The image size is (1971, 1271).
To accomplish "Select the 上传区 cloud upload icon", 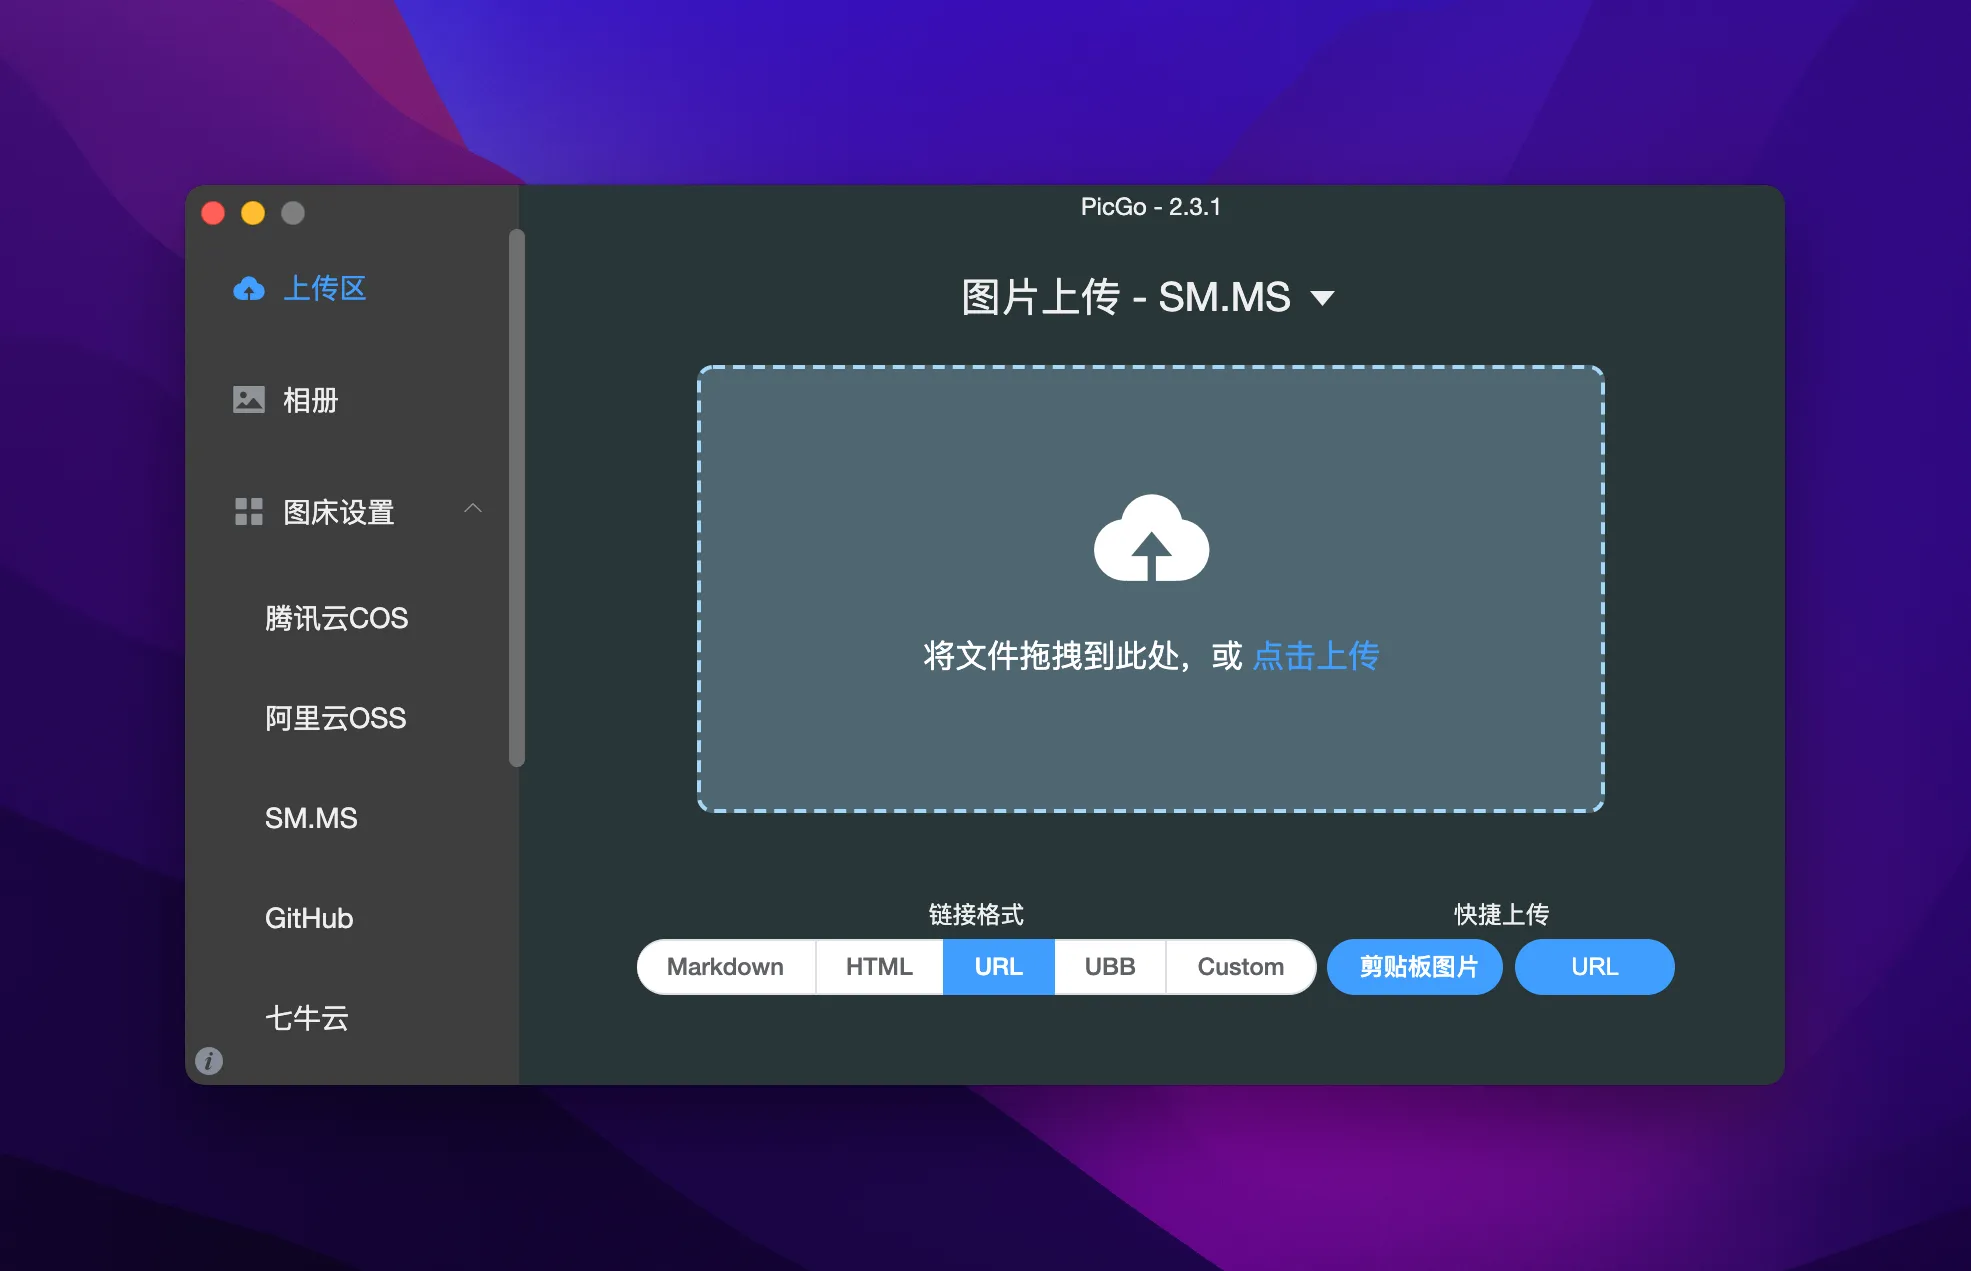I will point(248,289).
